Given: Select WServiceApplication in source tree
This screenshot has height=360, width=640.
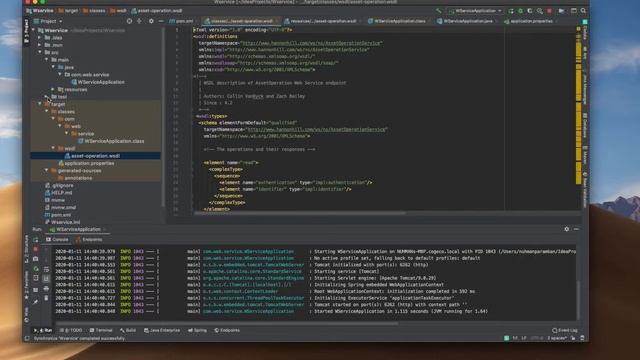Looking at the screenshot, I should (x=98, y=82).
